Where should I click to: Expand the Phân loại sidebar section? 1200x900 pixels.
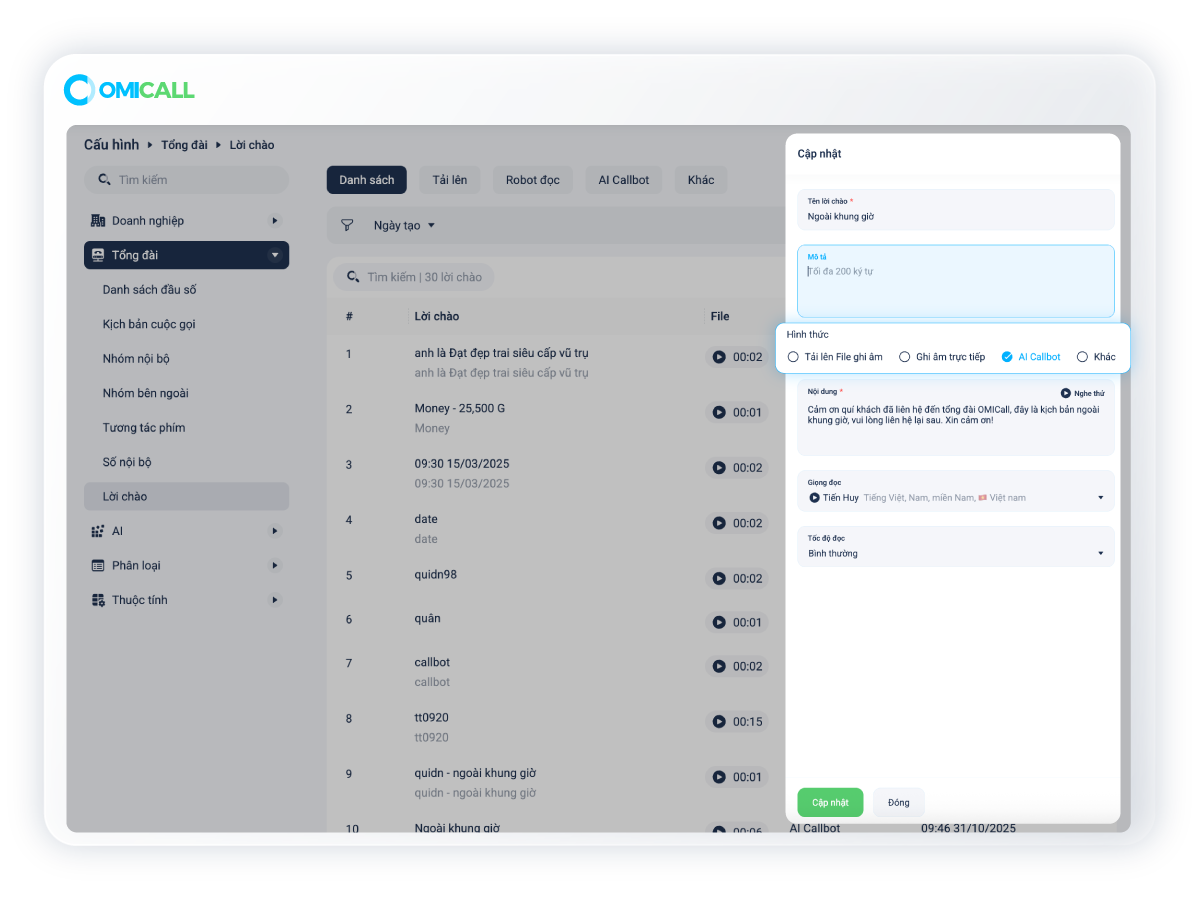pyautogui.click(x=275, y=565)
